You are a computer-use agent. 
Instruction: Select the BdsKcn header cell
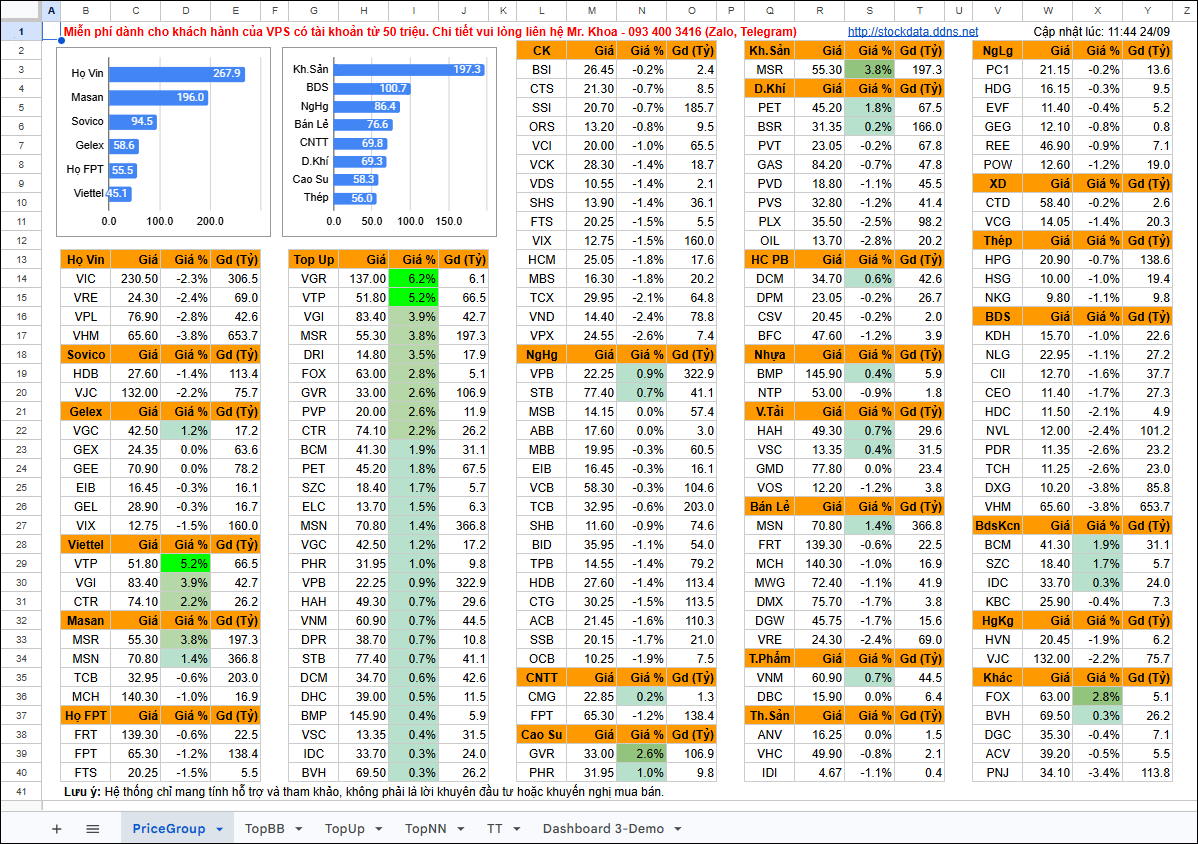997,525
